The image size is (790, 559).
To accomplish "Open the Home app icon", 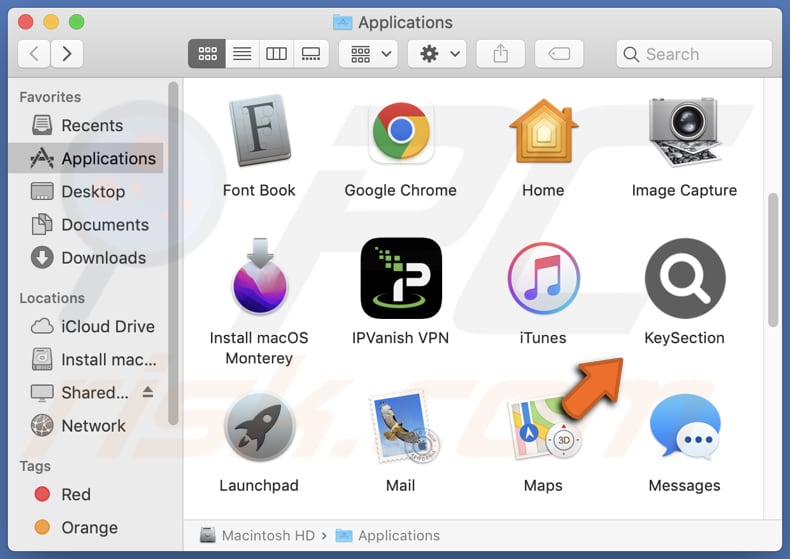I will 543,131.
